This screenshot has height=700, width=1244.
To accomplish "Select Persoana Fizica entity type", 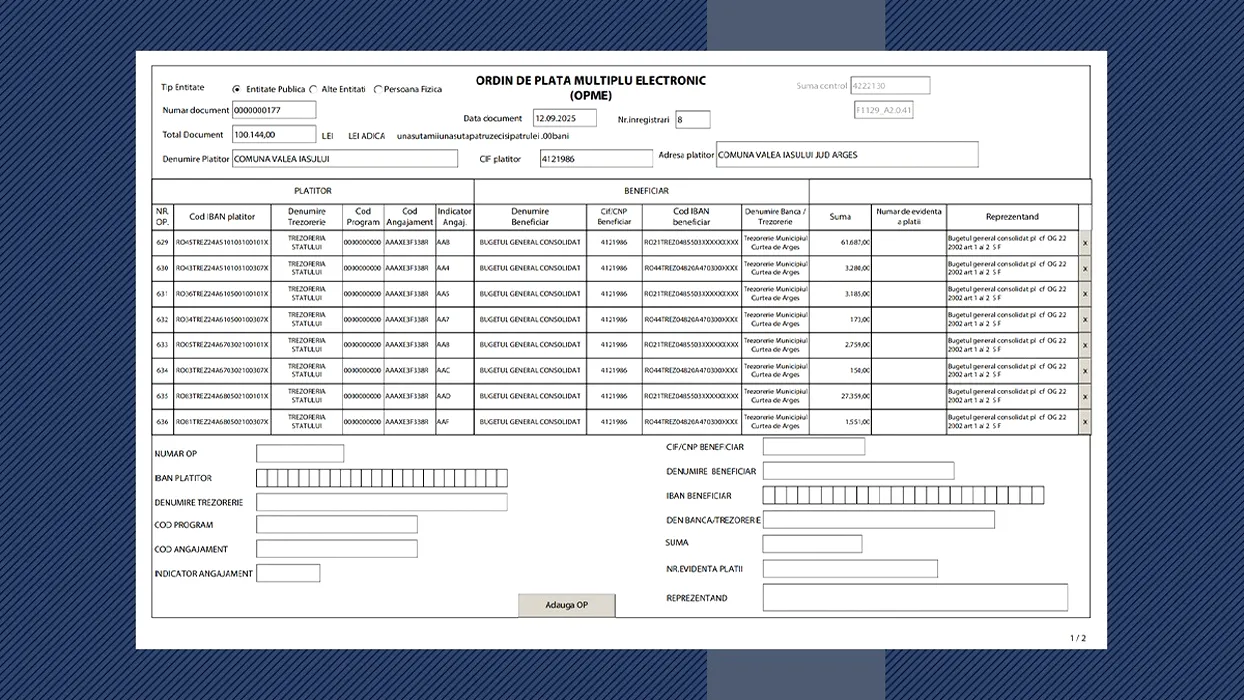I will 378,89.
